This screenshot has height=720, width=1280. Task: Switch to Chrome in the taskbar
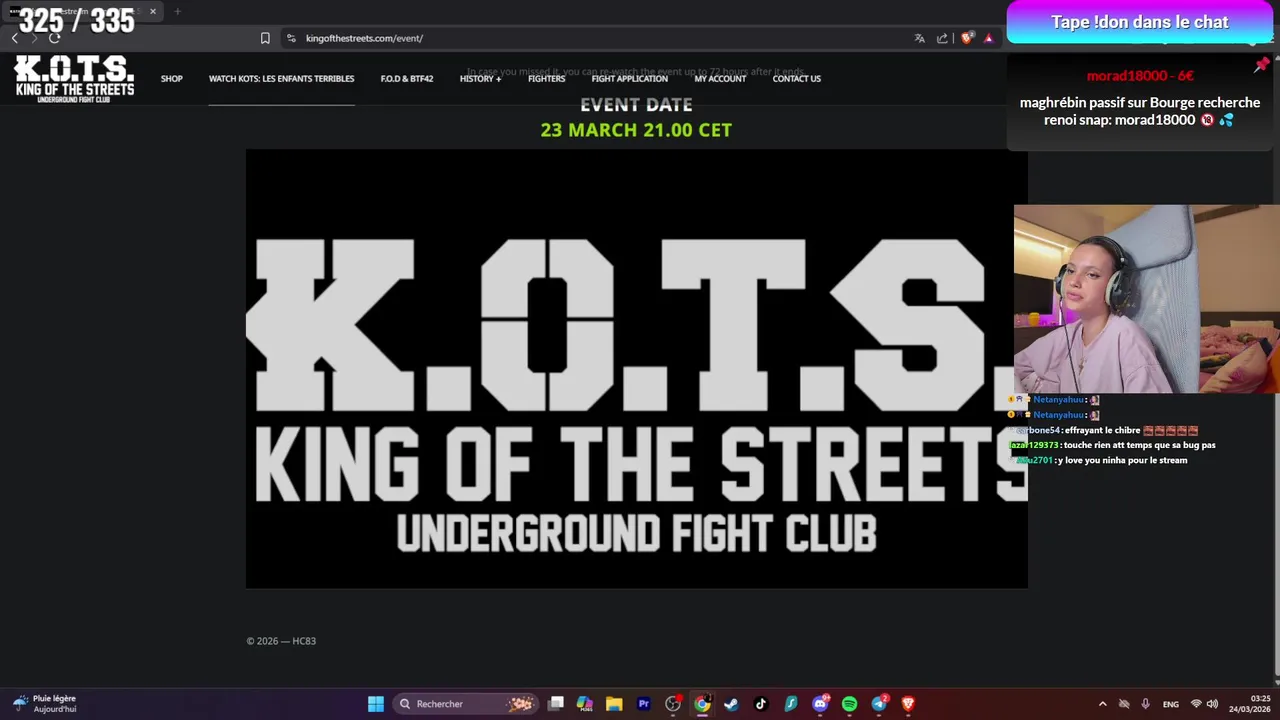point(702,704)
